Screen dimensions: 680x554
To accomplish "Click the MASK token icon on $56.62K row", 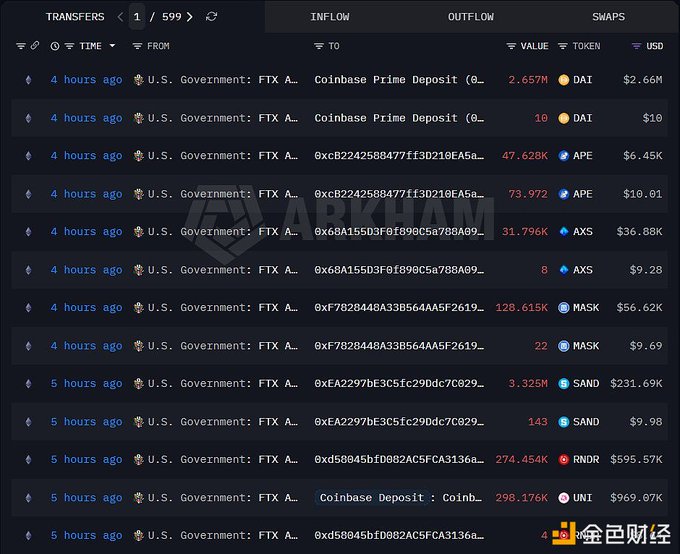I will click(563, 308).
